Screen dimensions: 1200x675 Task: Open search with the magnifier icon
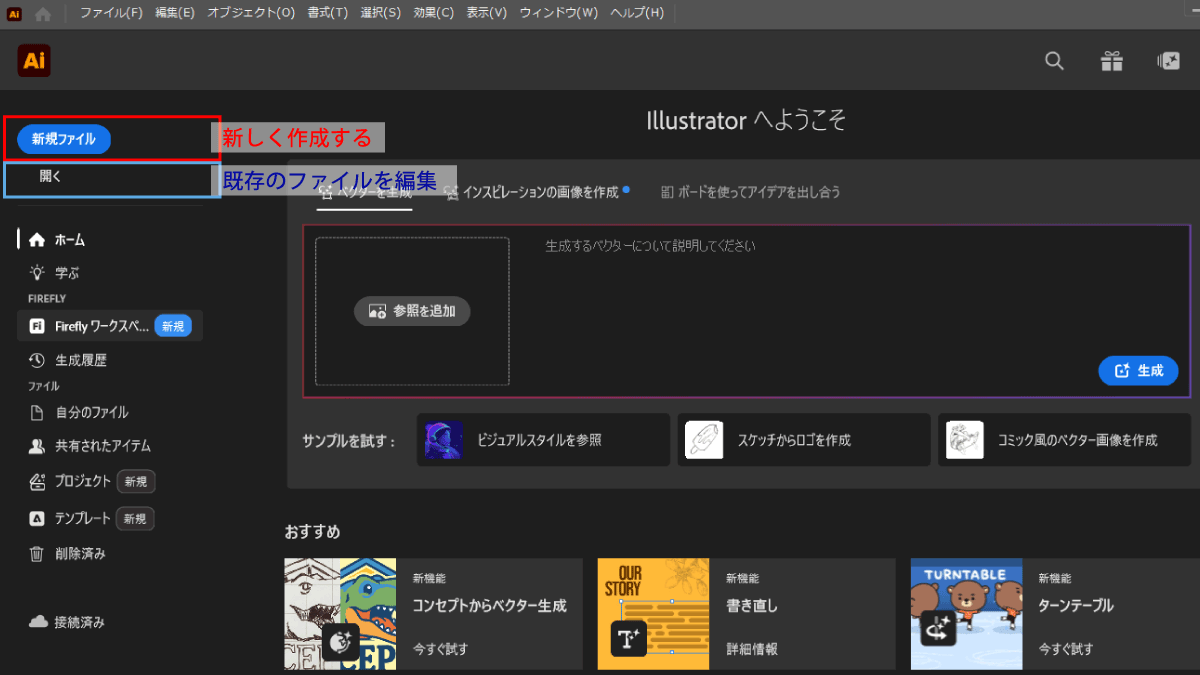click(1054, 61)
